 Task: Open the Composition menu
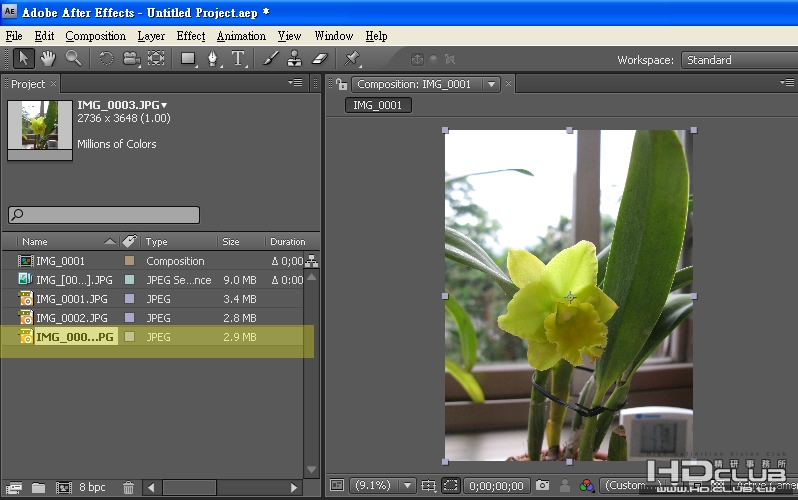pos(95,36)
